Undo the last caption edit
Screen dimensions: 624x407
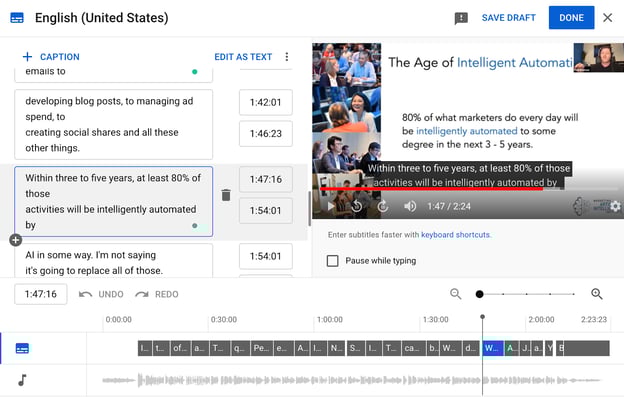click(x=101, y=294)
